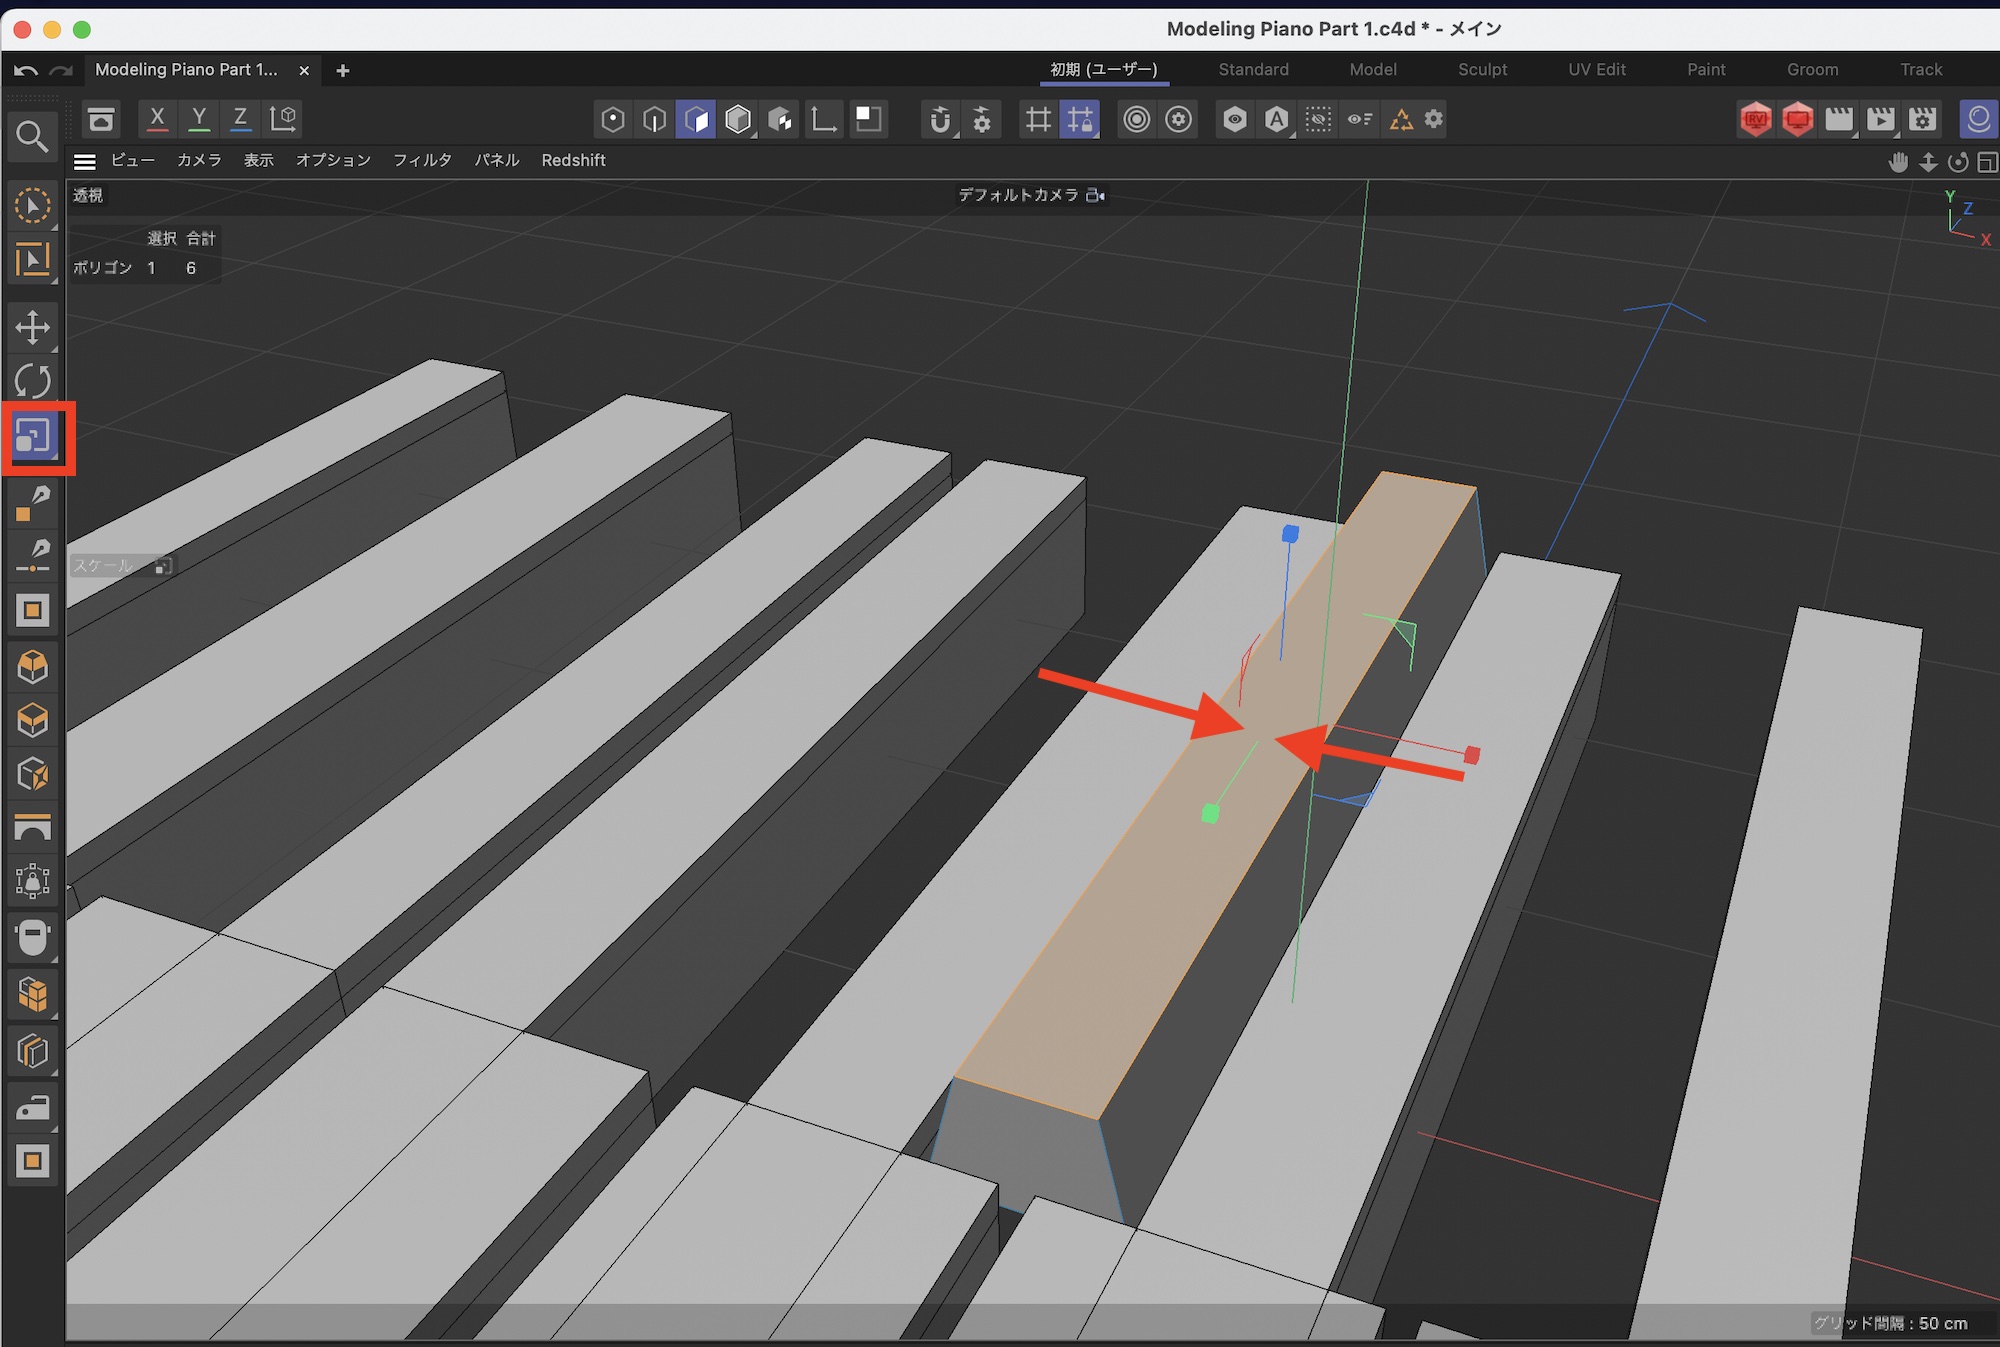Toggle the Y axis lock
The image size is (2000, 1347).
199,119
